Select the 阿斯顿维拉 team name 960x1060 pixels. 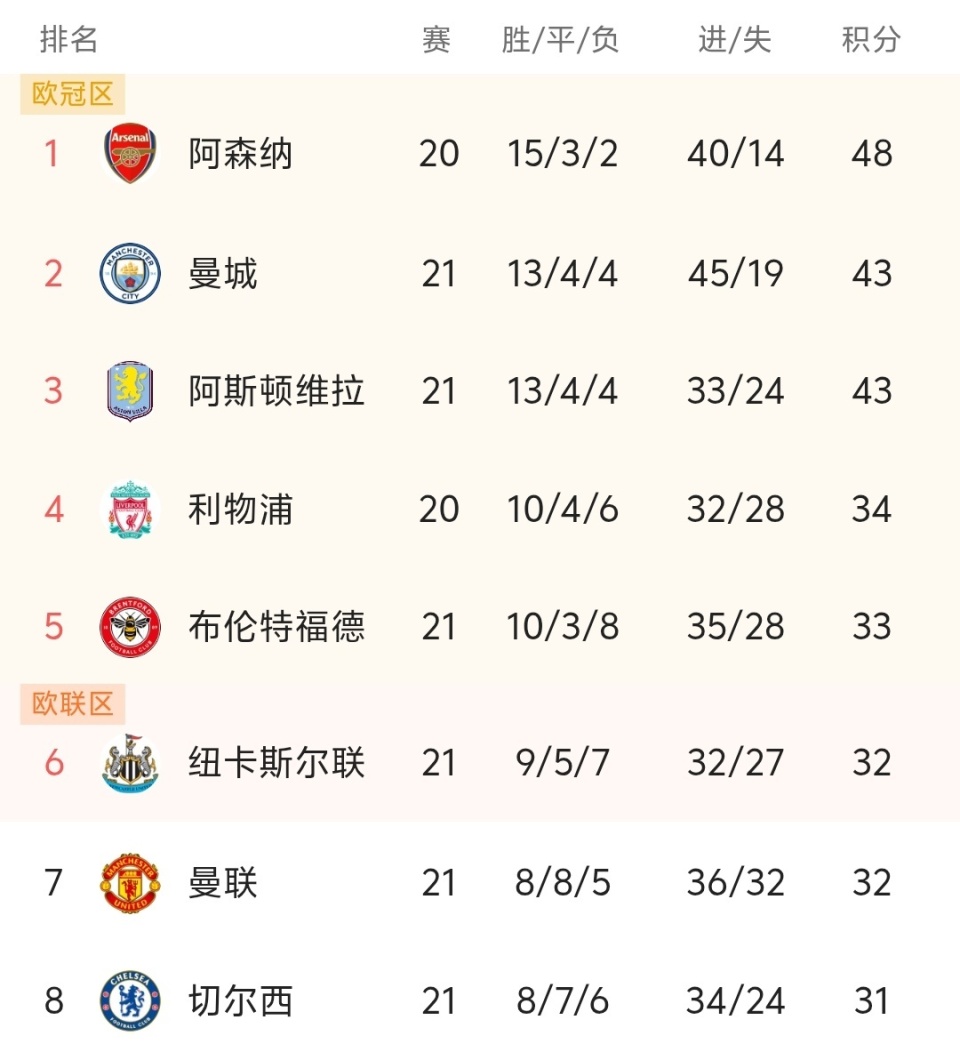coord(276,390)
